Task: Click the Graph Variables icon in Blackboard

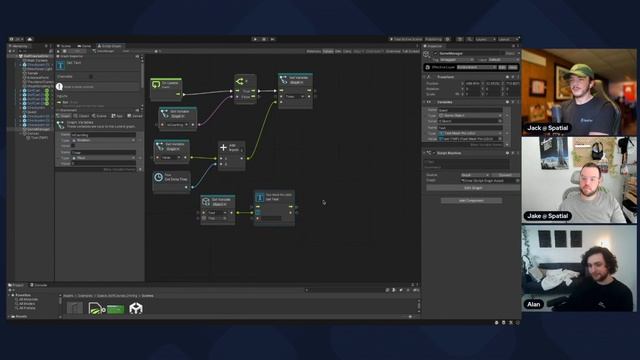Action: (60, 124)
